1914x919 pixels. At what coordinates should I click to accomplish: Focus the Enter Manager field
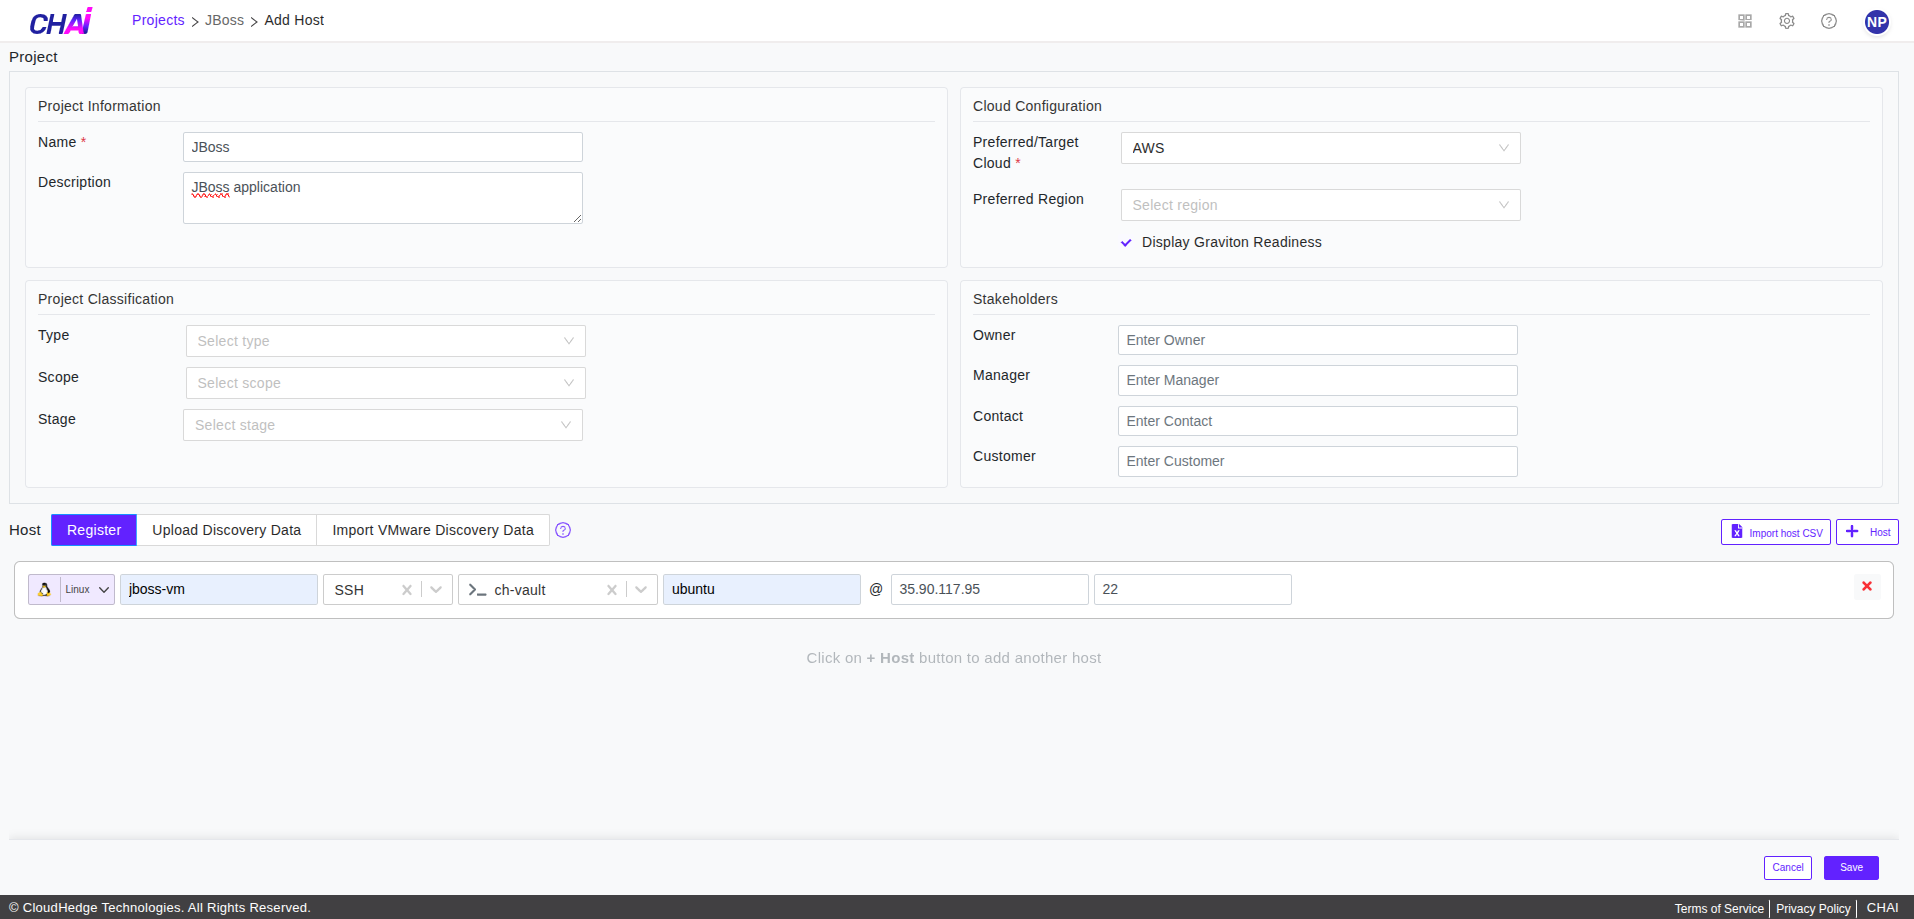tap(1318, 380)
